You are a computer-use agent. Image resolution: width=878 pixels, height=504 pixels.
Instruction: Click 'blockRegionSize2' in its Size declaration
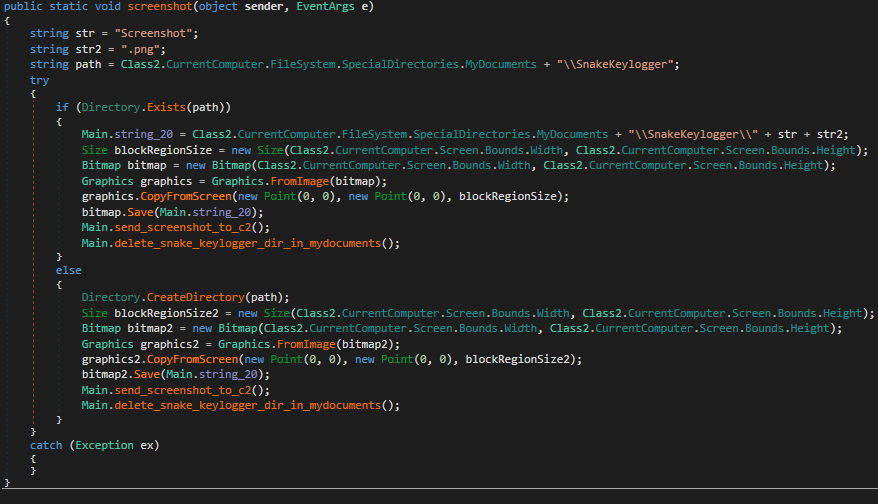(166, 313)
